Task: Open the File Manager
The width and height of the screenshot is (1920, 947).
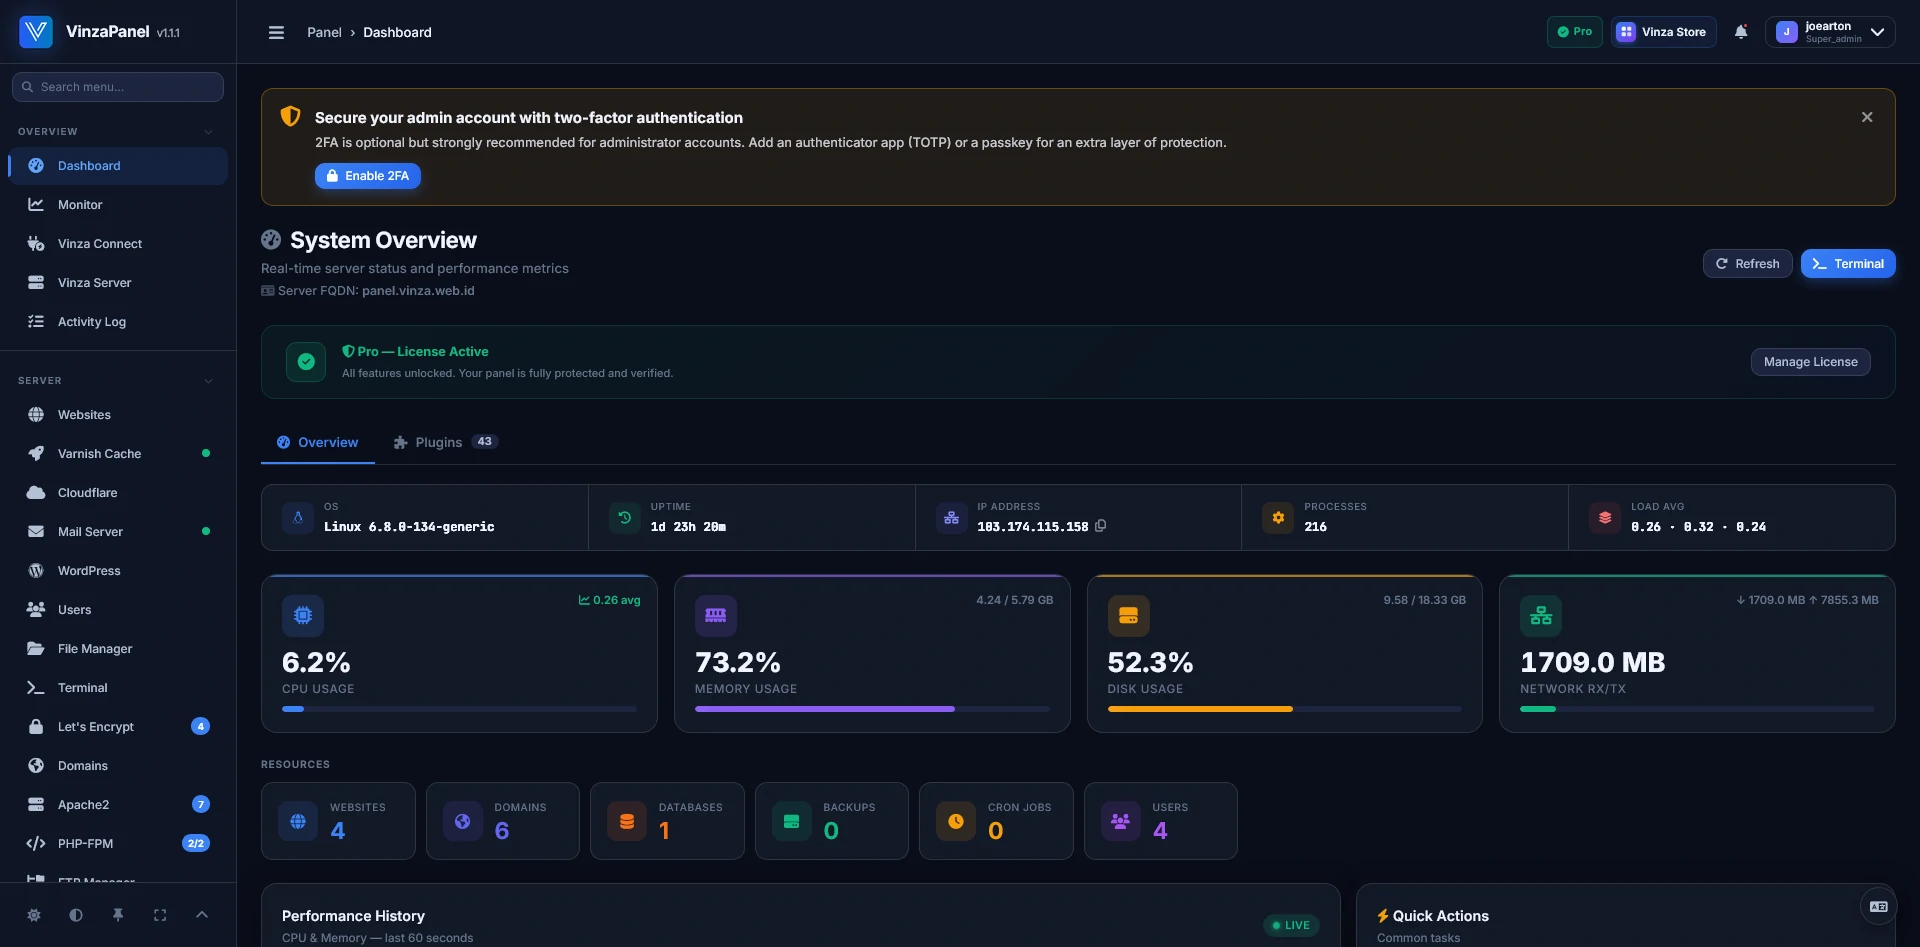Action: 118,649
